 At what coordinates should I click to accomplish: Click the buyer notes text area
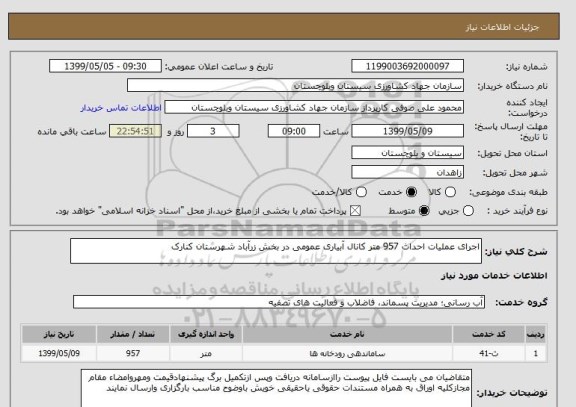click(276, 389)
